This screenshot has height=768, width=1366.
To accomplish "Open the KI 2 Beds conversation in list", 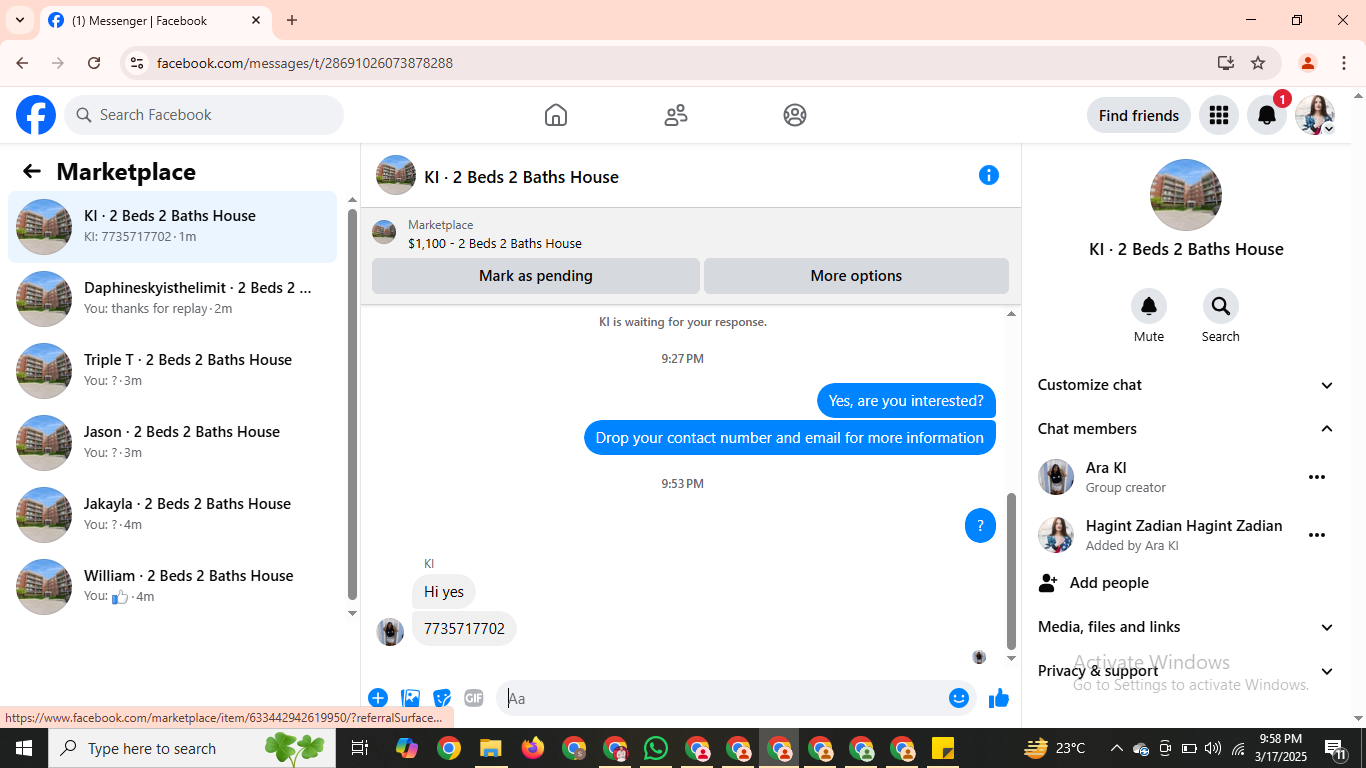I will (x=172, y=226).
